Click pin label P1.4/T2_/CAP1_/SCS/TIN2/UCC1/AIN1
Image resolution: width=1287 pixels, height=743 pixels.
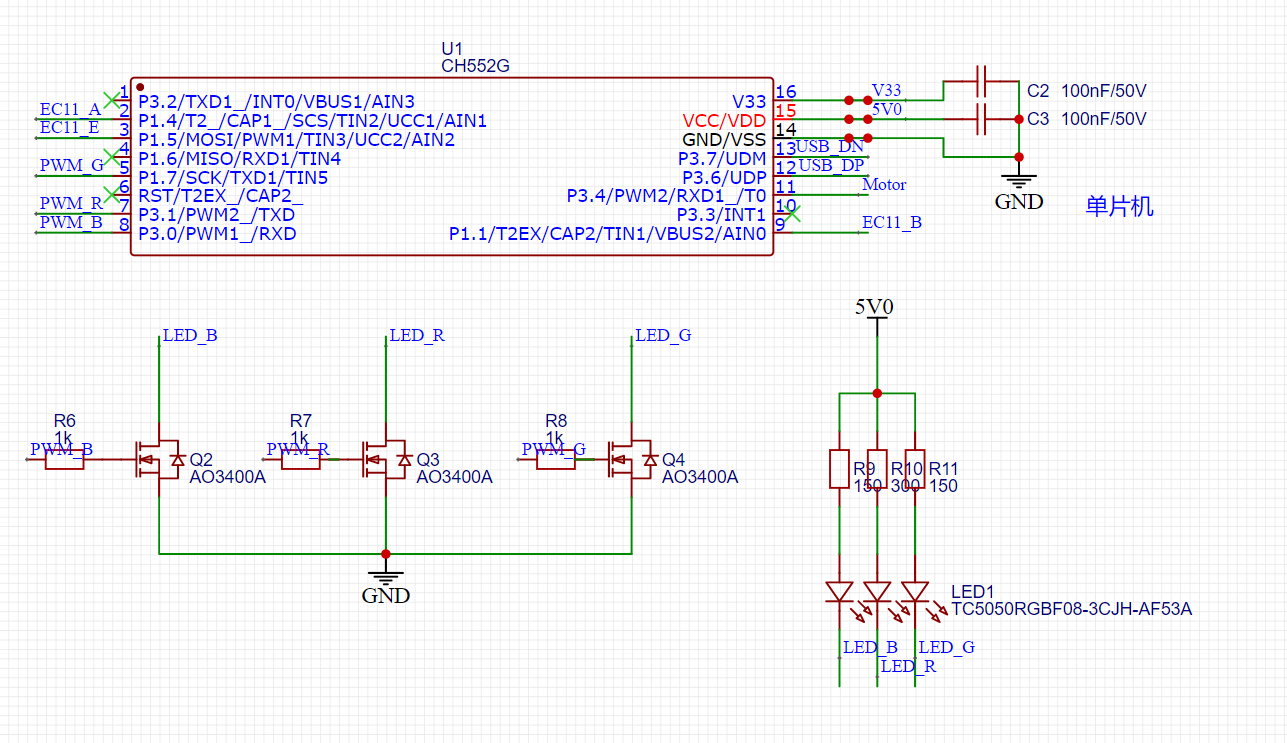coord(312,121)
